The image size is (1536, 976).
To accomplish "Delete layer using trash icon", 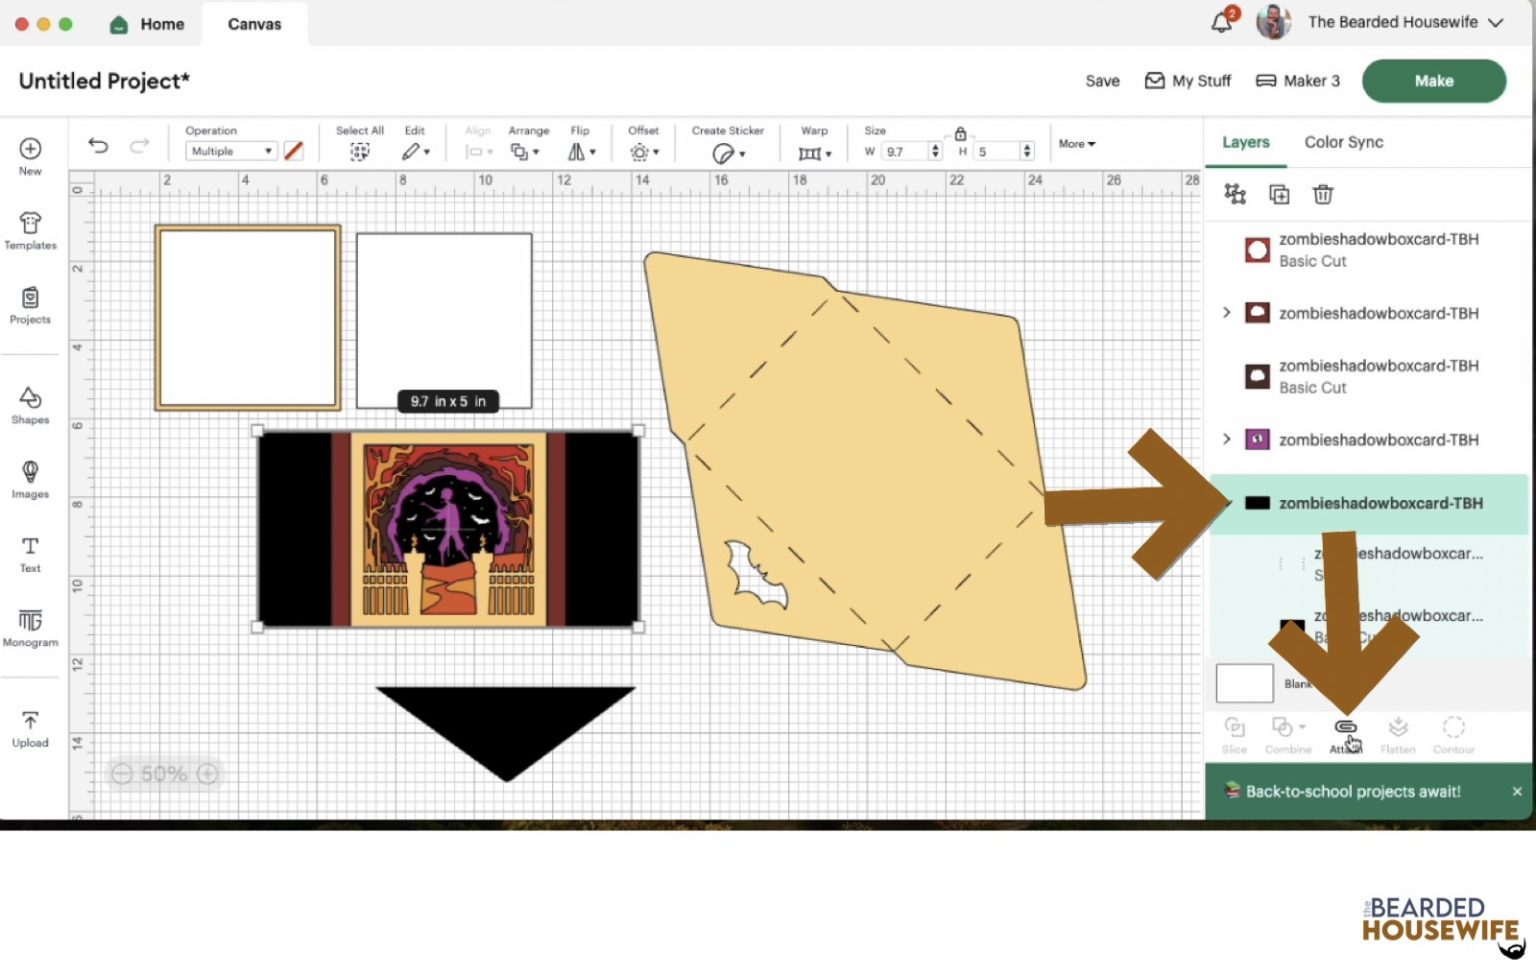I will coord(1323,195).
